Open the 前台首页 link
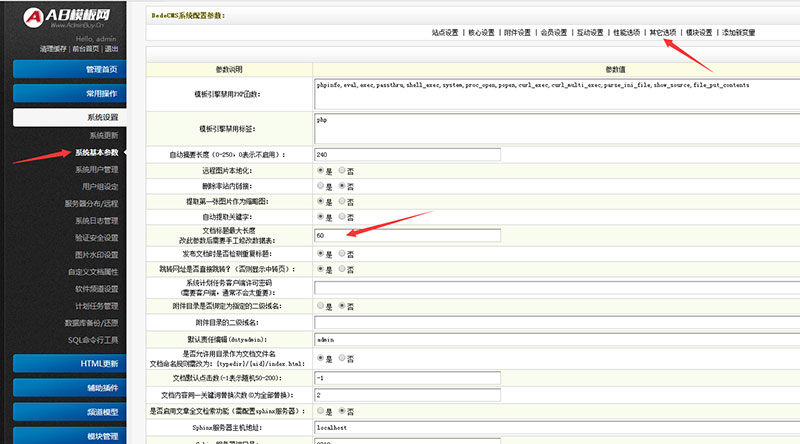 pos(85,49)
